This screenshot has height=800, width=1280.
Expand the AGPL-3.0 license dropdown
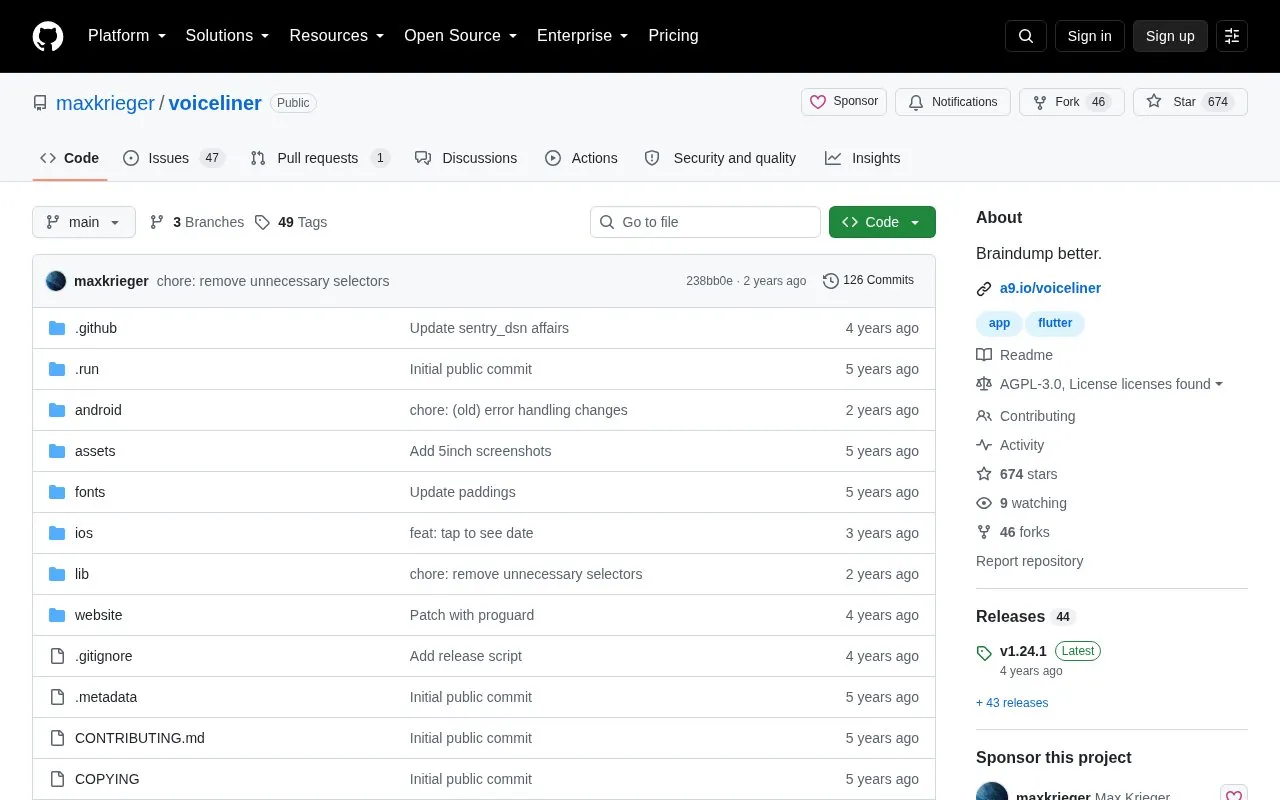coord(1099,384)
